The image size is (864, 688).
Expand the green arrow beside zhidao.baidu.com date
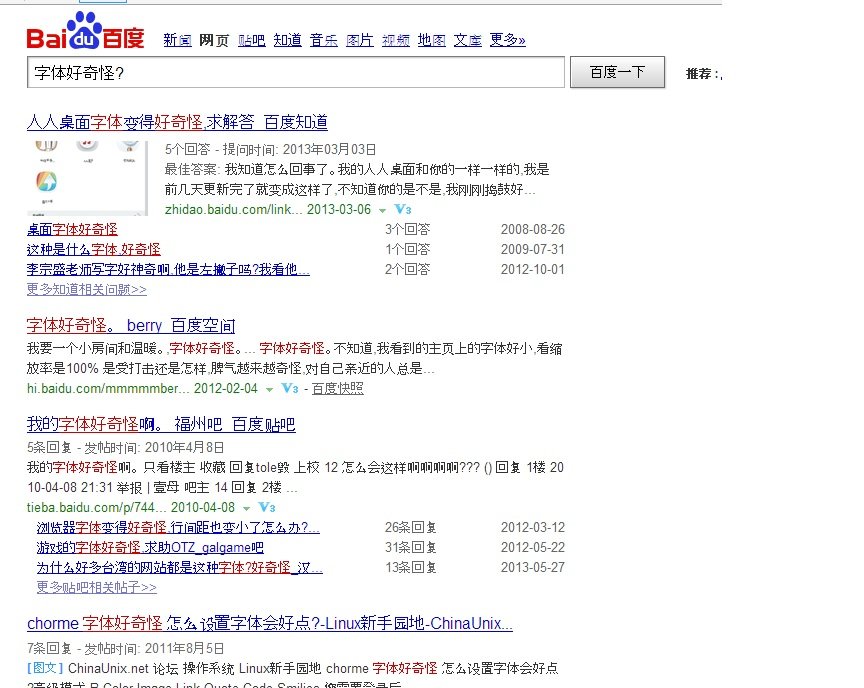tap(382, 211)
